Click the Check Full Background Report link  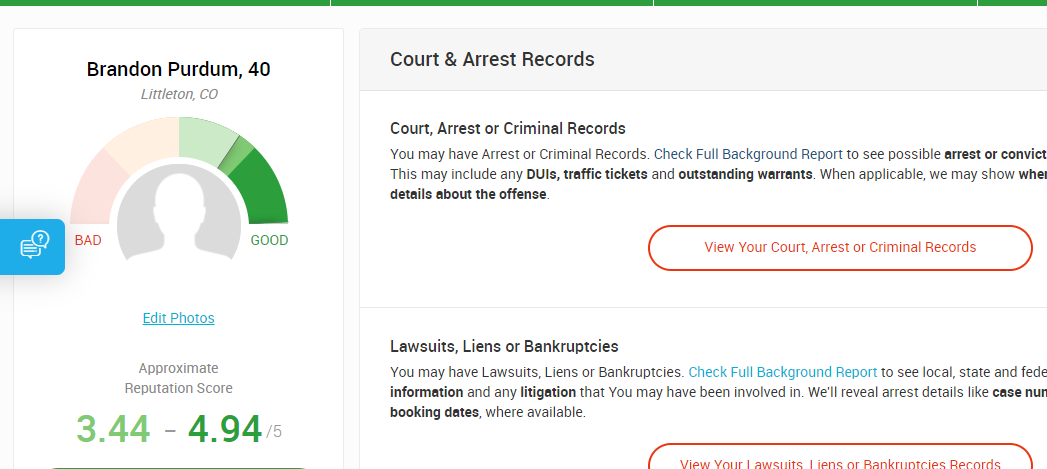pyautogui.click(x=782, y=372)
